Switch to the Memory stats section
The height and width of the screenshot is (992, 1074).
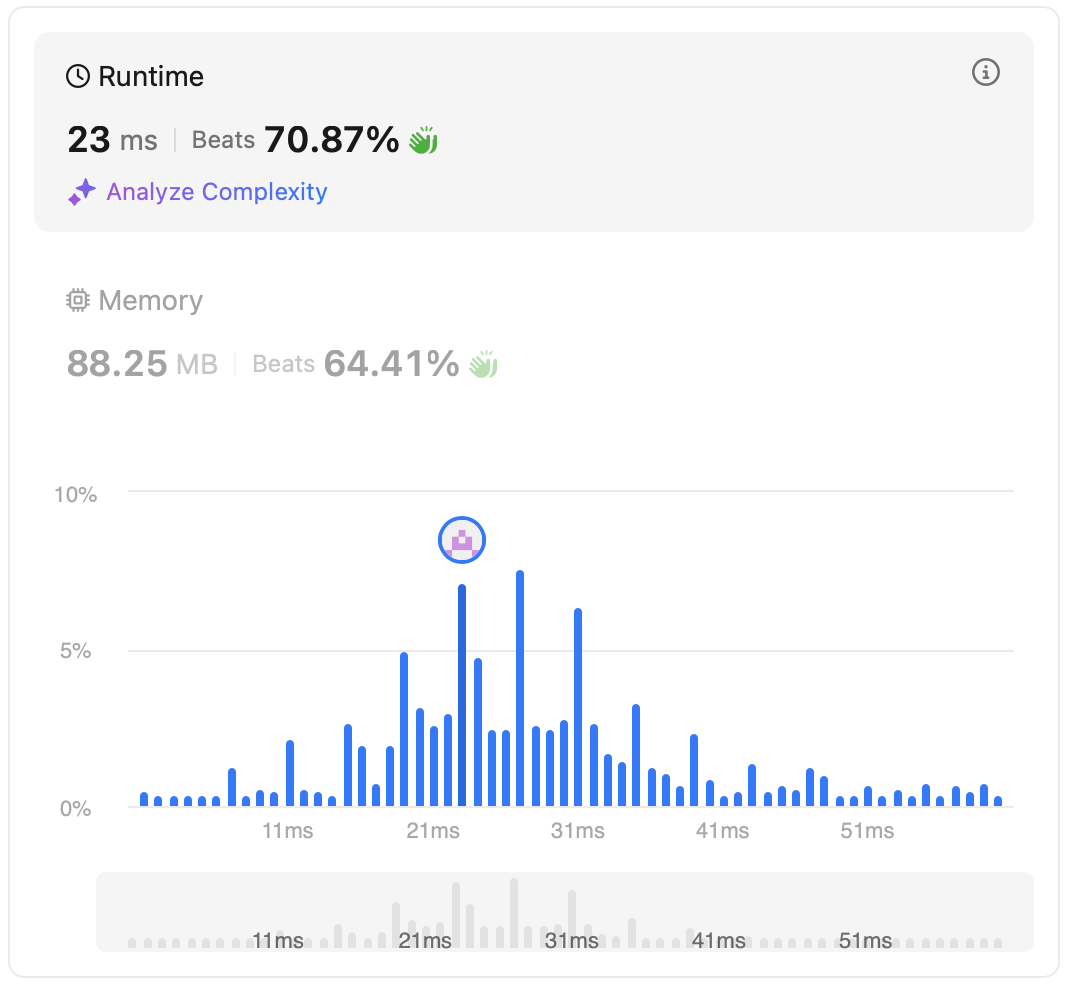click(150, 301)
